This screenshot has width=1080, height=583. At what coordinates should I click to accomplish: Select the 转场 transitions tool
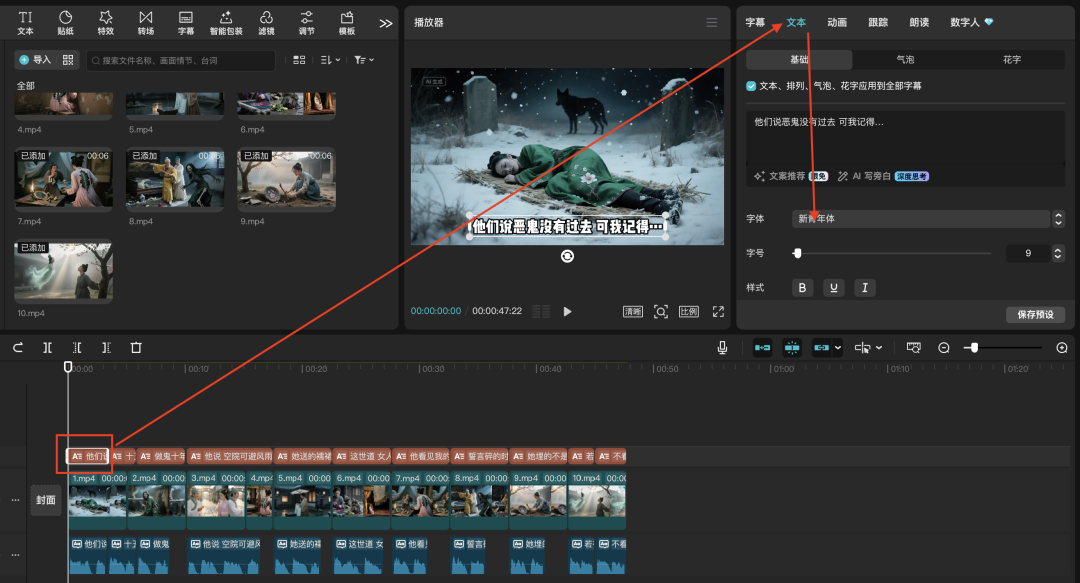point(146,22)
